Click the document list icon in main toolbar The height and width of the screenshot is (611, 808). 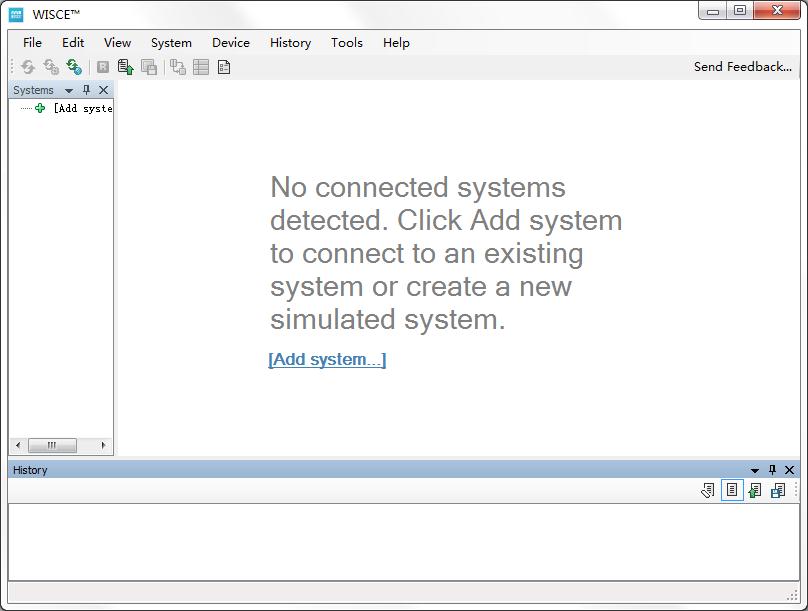tap(224, 67)
